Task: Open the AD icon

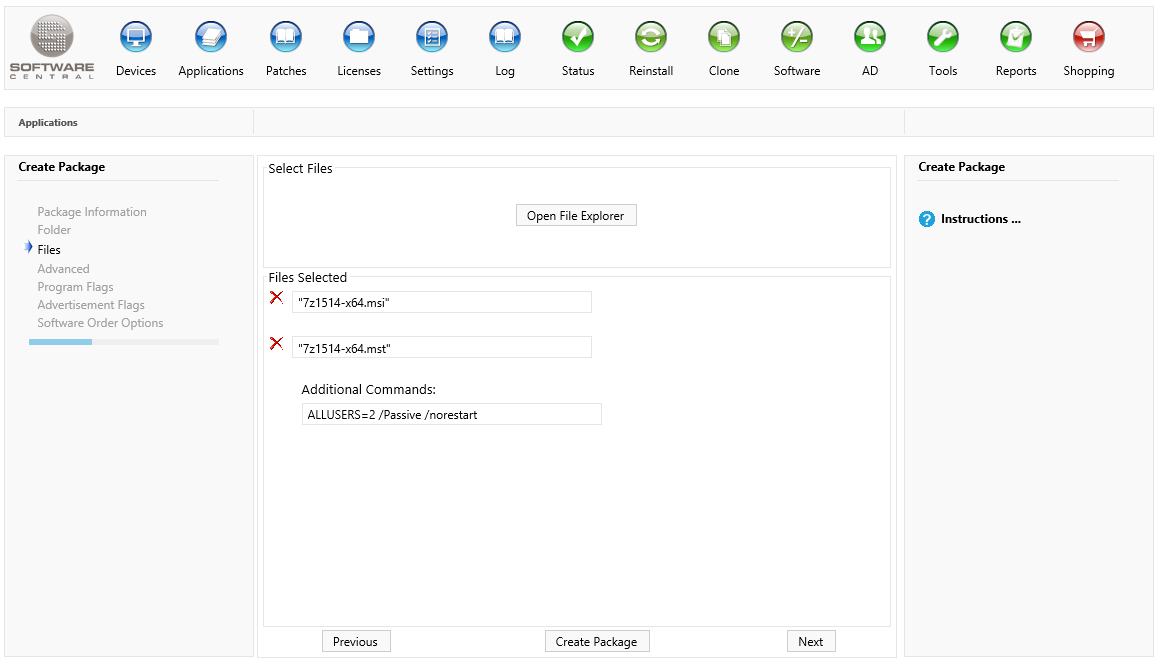Action: (870, 38)
